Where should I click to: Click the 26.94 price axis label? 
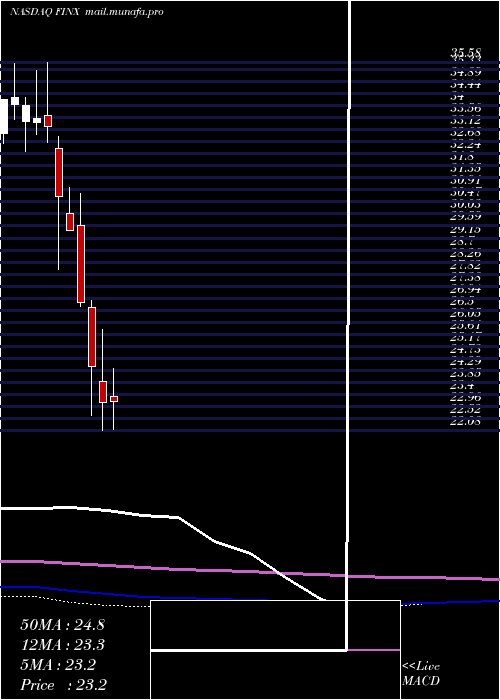click(x=465, y=290)
